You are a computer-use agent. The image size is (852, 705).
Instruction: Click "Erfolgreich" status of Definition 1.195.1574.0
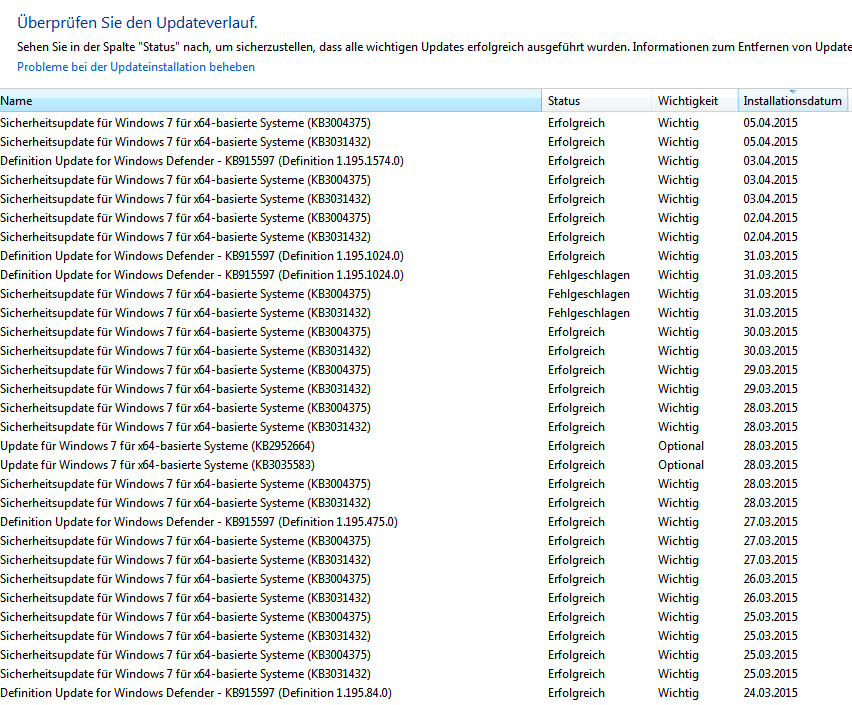576,161
